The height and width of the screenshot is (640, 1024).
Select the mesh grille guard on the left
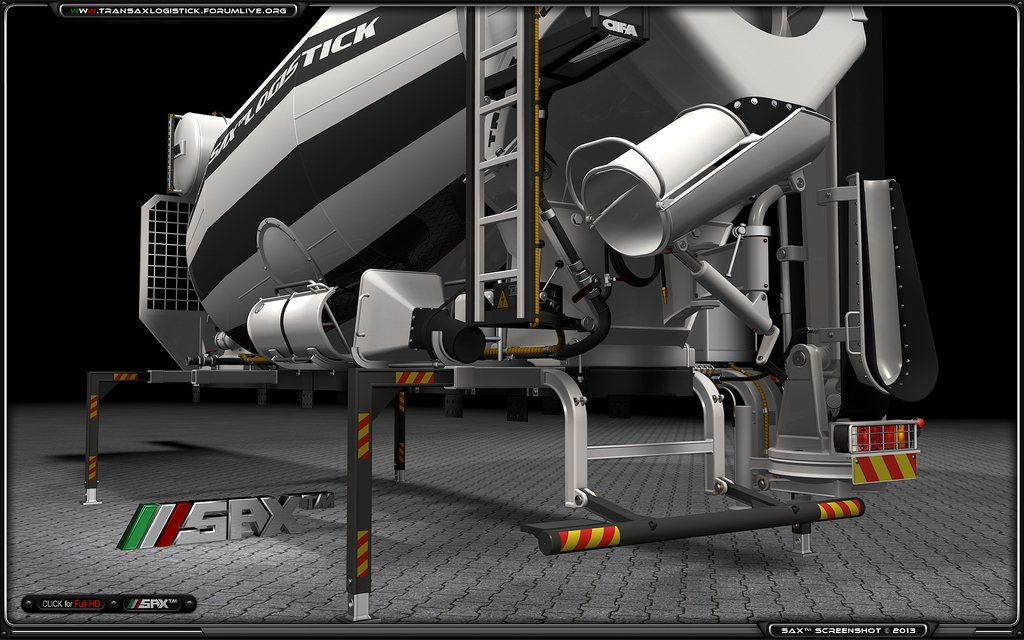click(168, 262)
